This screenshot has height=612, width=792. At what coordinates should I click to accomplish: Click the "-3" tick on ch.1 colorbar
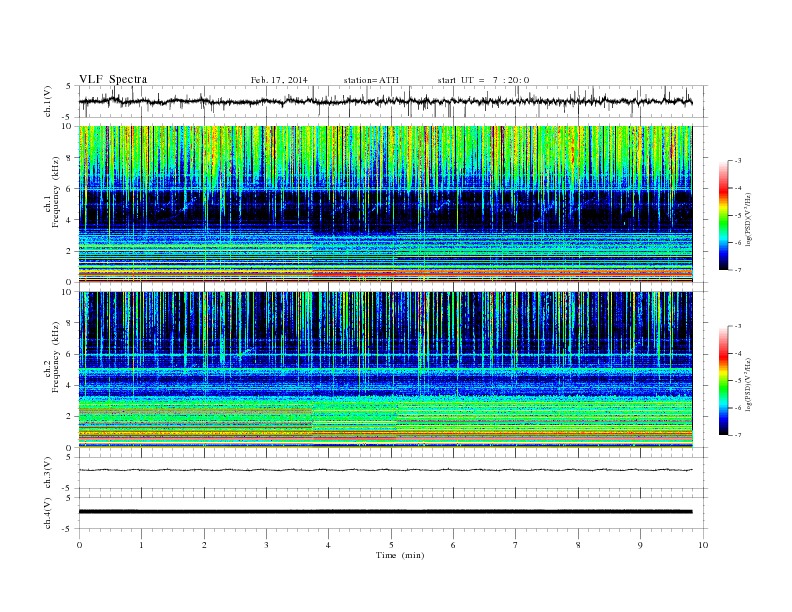coord(737,161)
